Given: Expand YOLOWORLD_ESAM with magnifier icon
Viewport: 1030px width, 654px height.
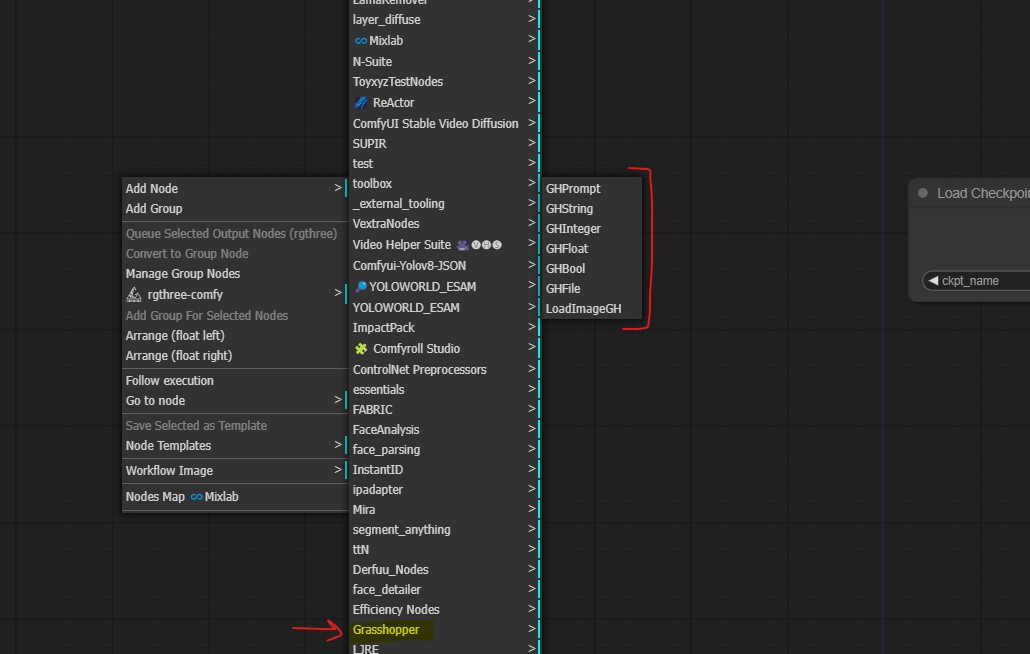Looking at the screenshot, I should pyautogui.click(x=444, y=287).
